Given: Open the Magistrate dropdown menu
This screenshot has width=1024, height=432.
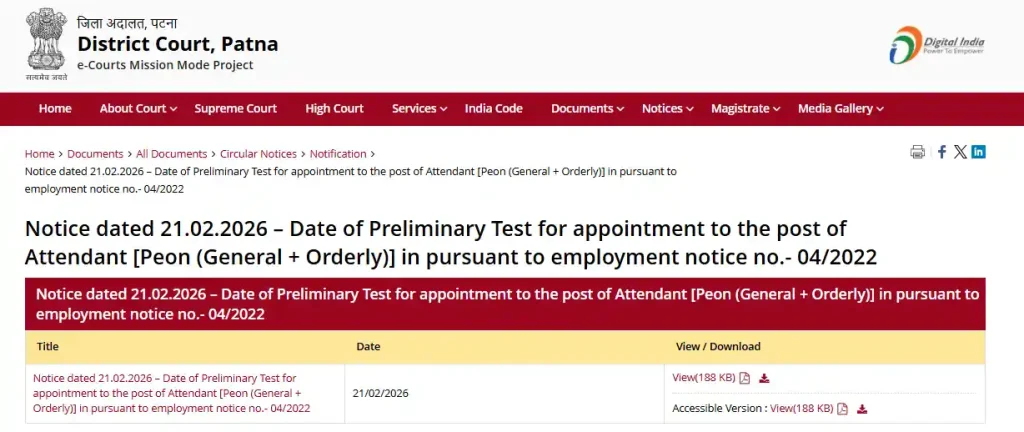Looking at the screenshot, I should (746, 108).
